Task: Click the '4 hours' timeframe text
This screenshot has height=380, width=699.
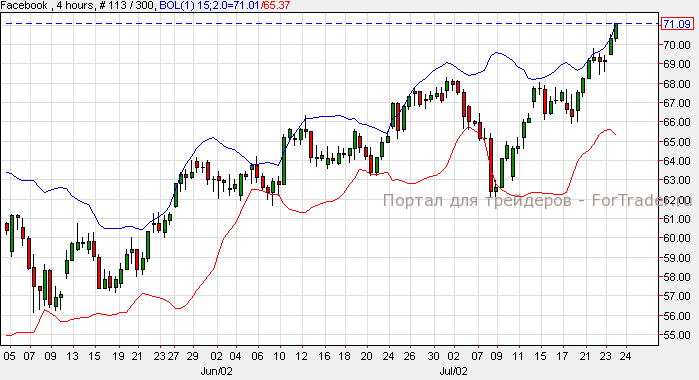Action: pyautogui.click(x=75, y=5)
